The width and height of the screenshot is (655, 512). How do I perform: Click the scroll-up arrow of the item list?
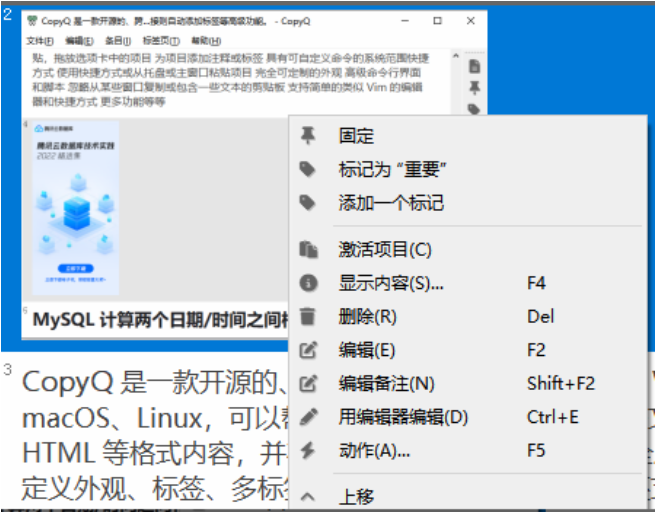pos(456,56)
